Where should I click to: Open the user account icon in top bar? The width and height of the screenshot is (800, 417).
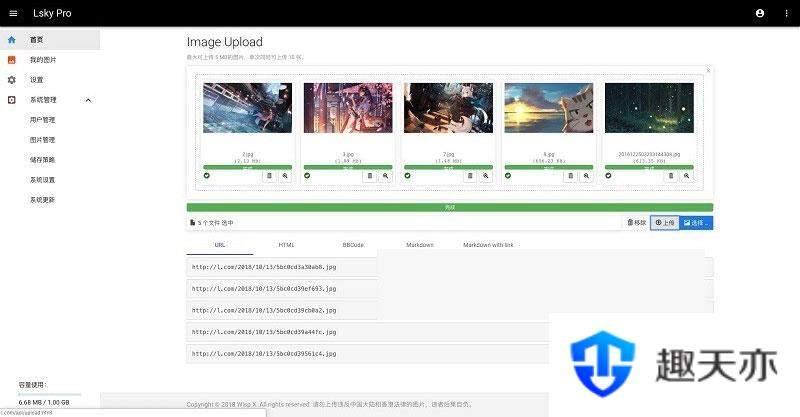pyautogui.click(x=760, y=13)
